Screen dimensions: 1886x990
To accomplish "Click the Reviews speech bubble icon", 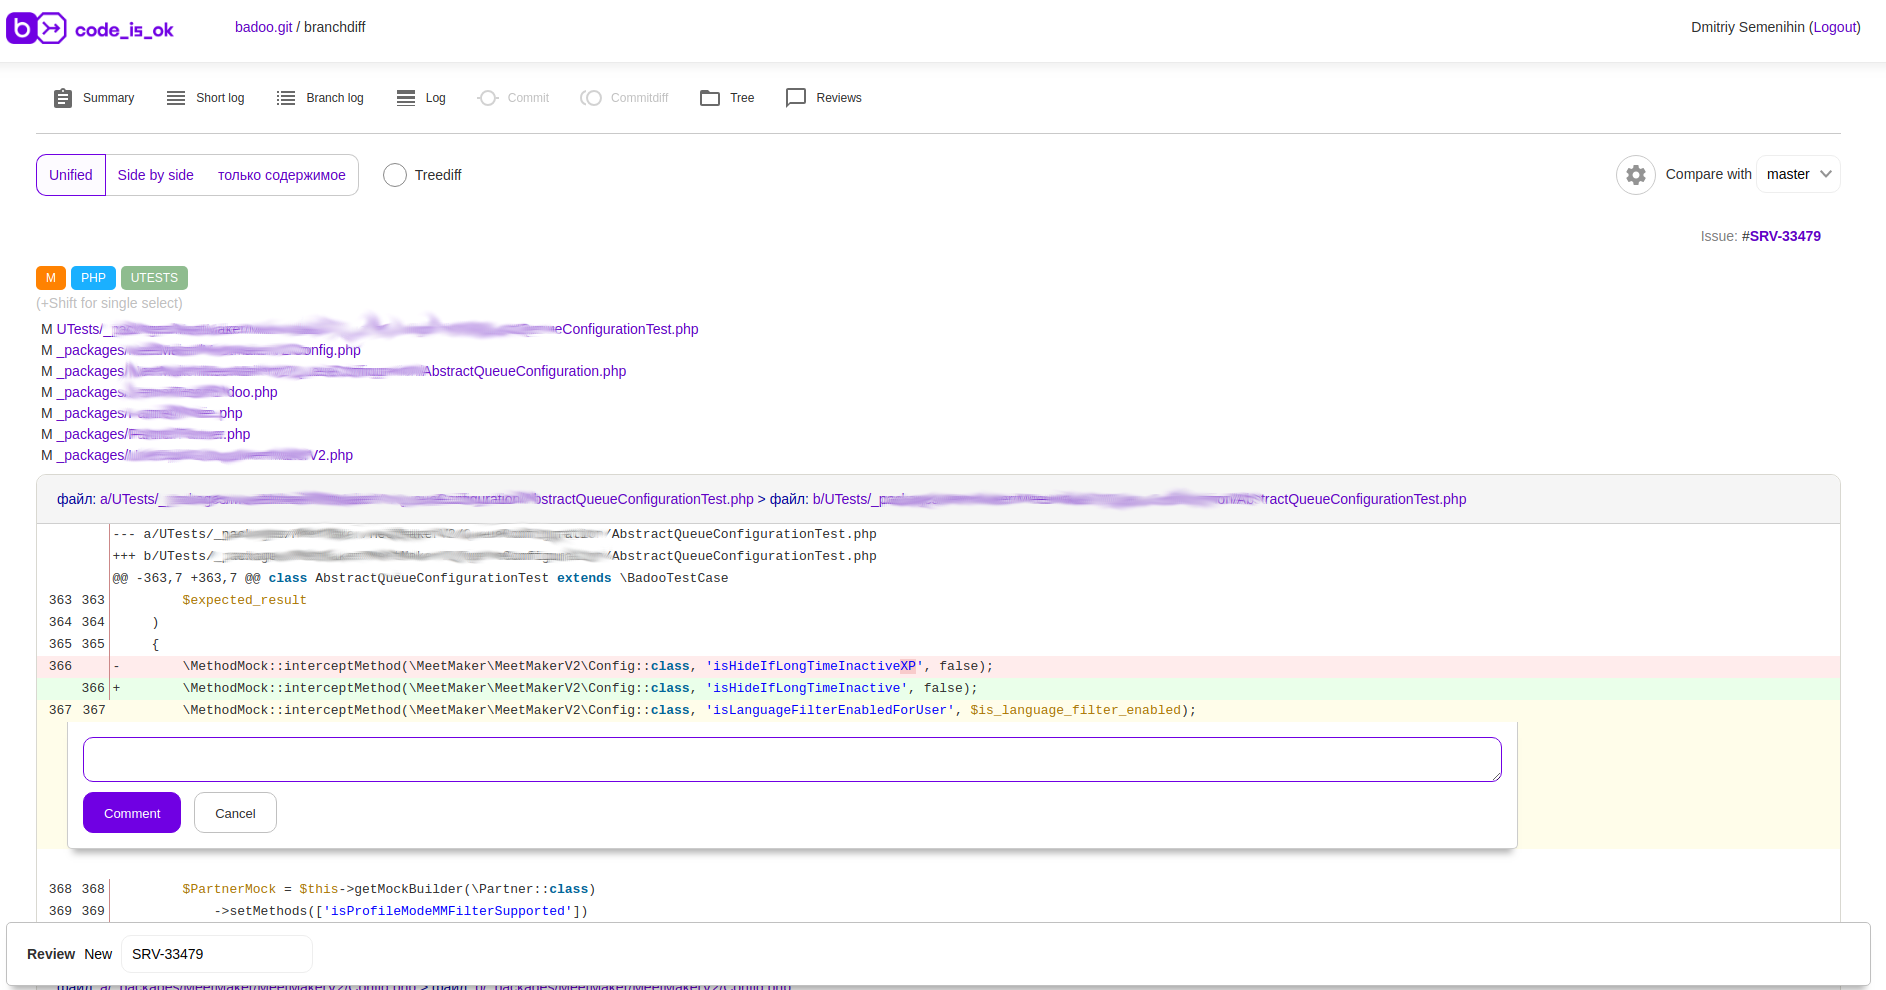I will coord(796,98).
